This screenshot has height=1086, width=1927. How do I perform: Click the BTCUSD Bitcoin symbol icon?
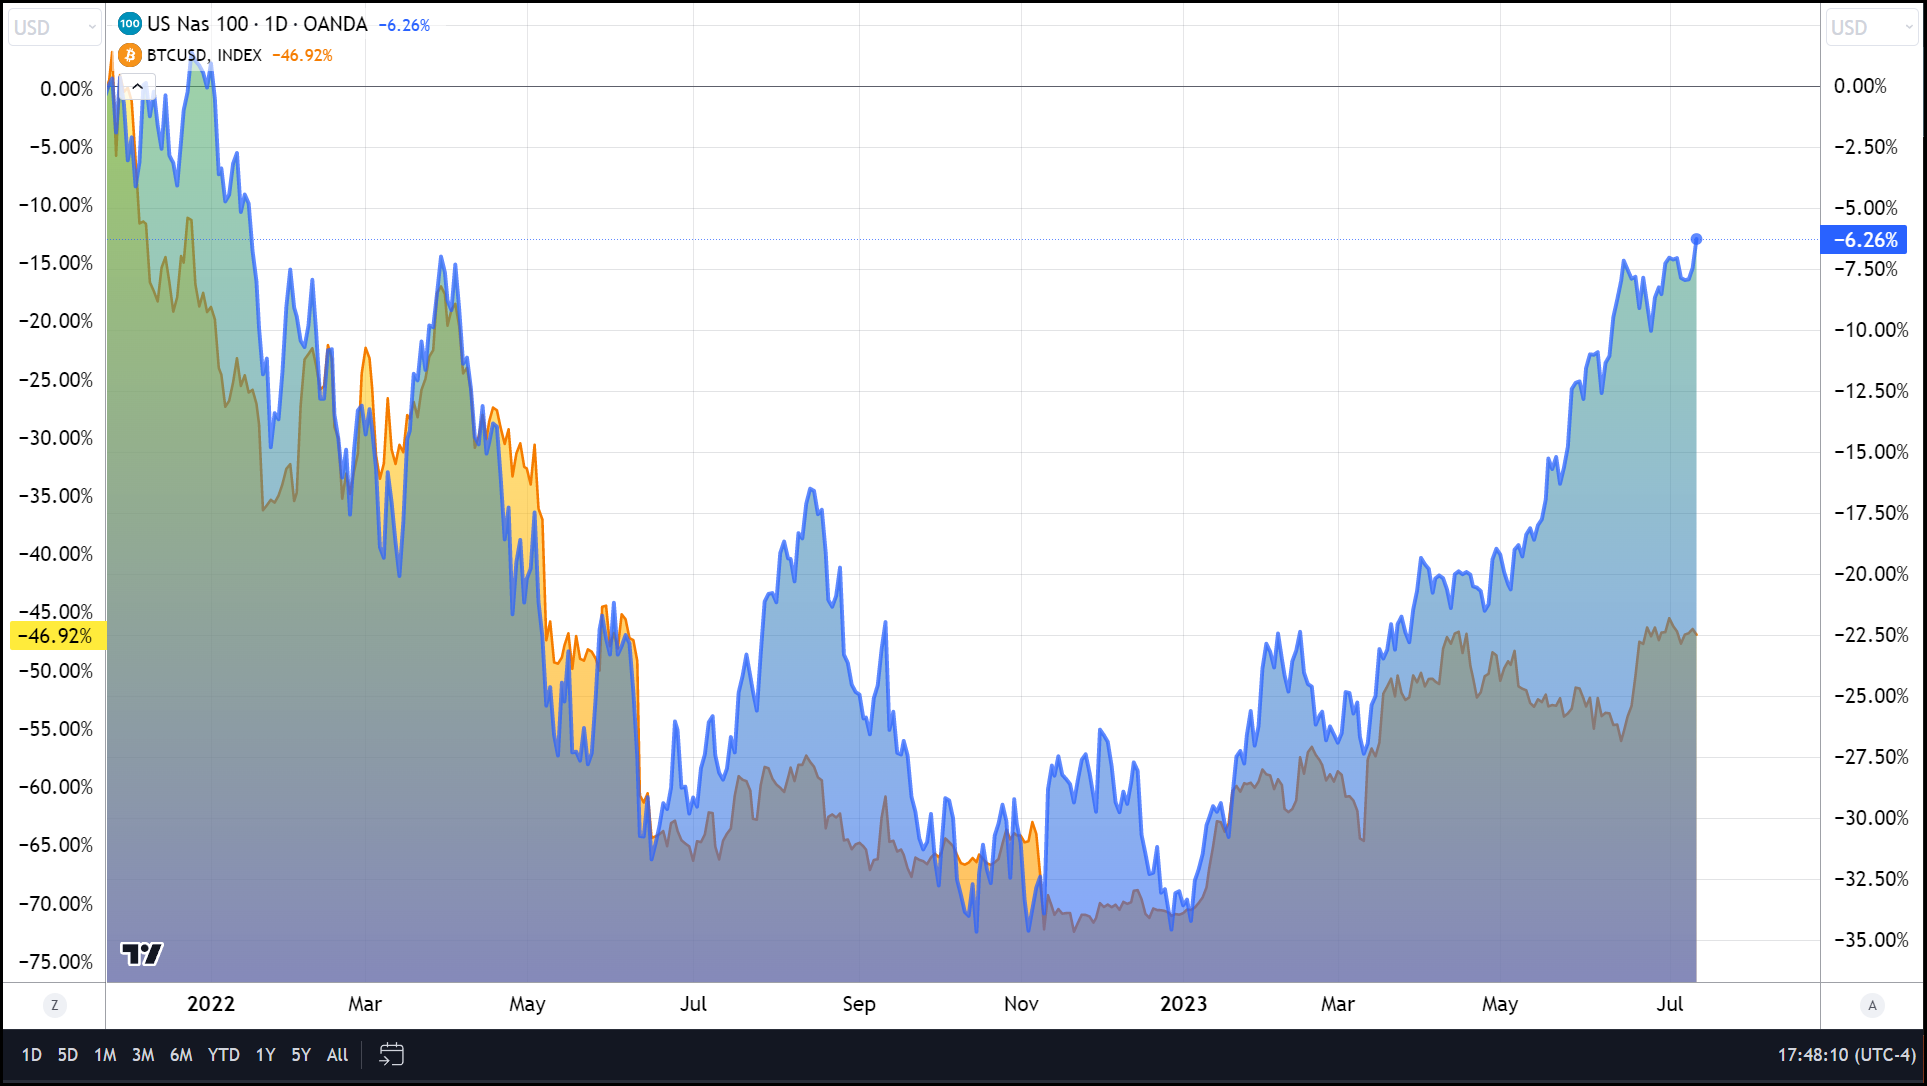click(129, 55)
